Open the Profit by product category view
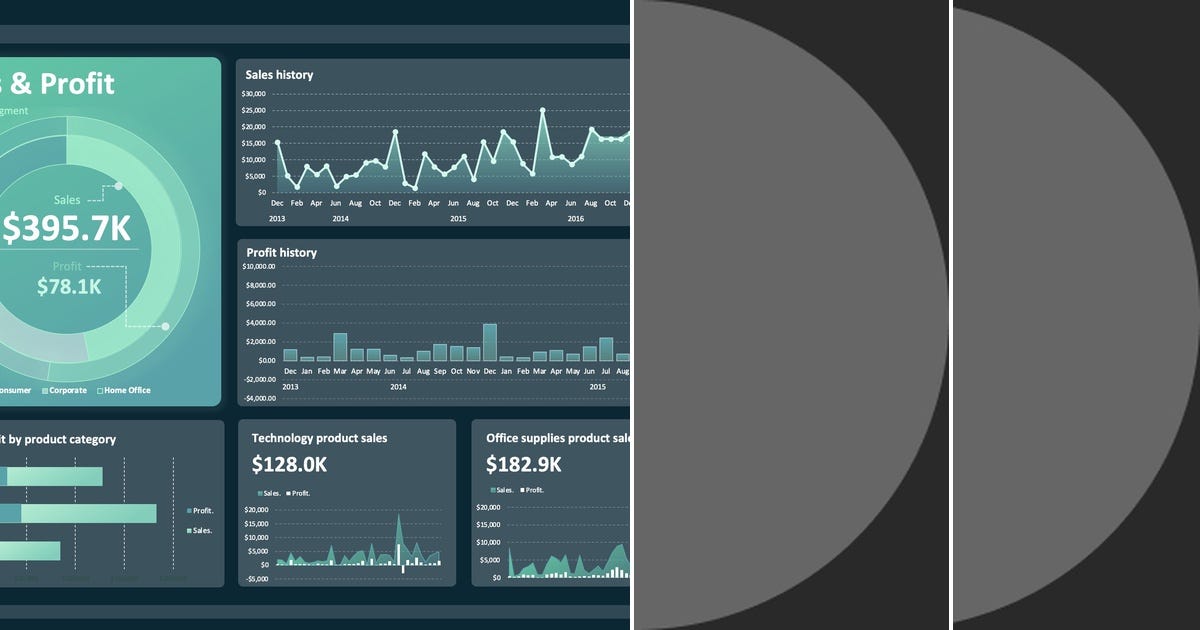 click(60, 439)
